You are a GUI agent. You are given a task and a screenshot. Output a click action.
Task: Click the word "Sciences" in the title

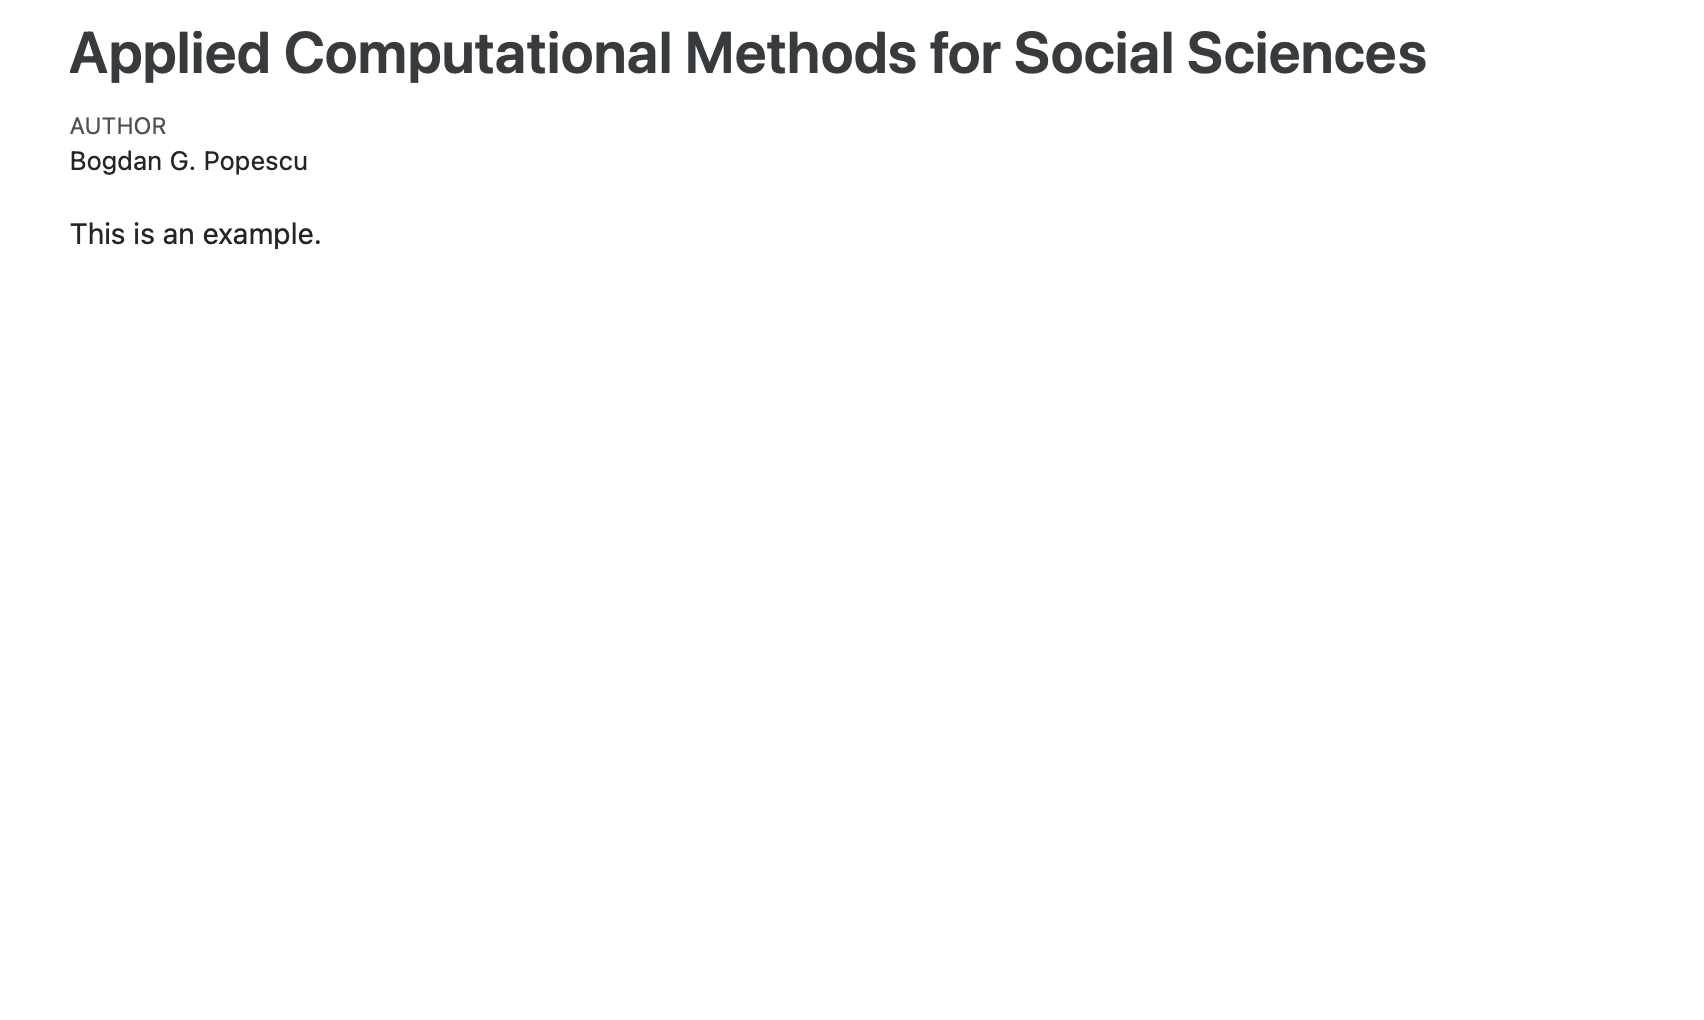pyautogui.click(x=1306, y=54)
